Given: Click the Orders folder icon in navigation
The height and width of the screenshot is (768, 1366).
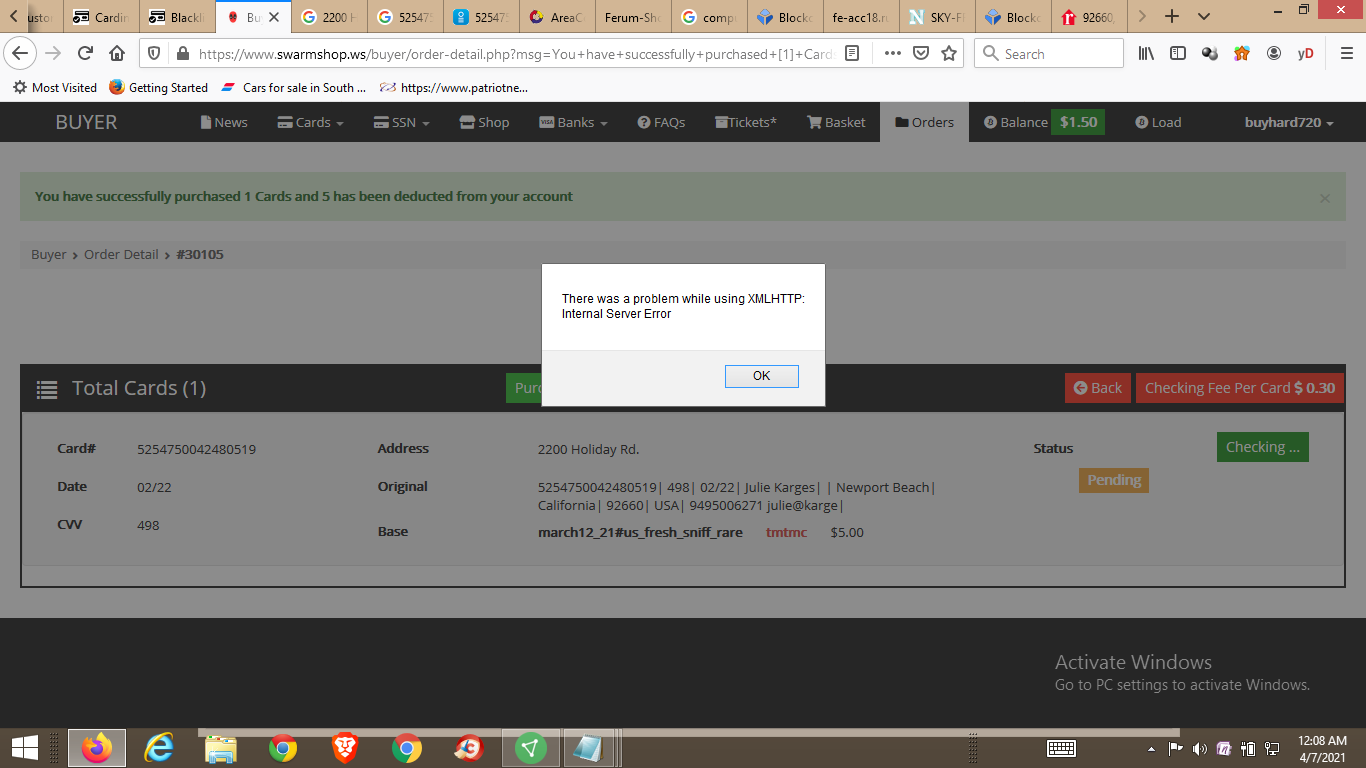Looking at the screenshot, I should (898, 122).
